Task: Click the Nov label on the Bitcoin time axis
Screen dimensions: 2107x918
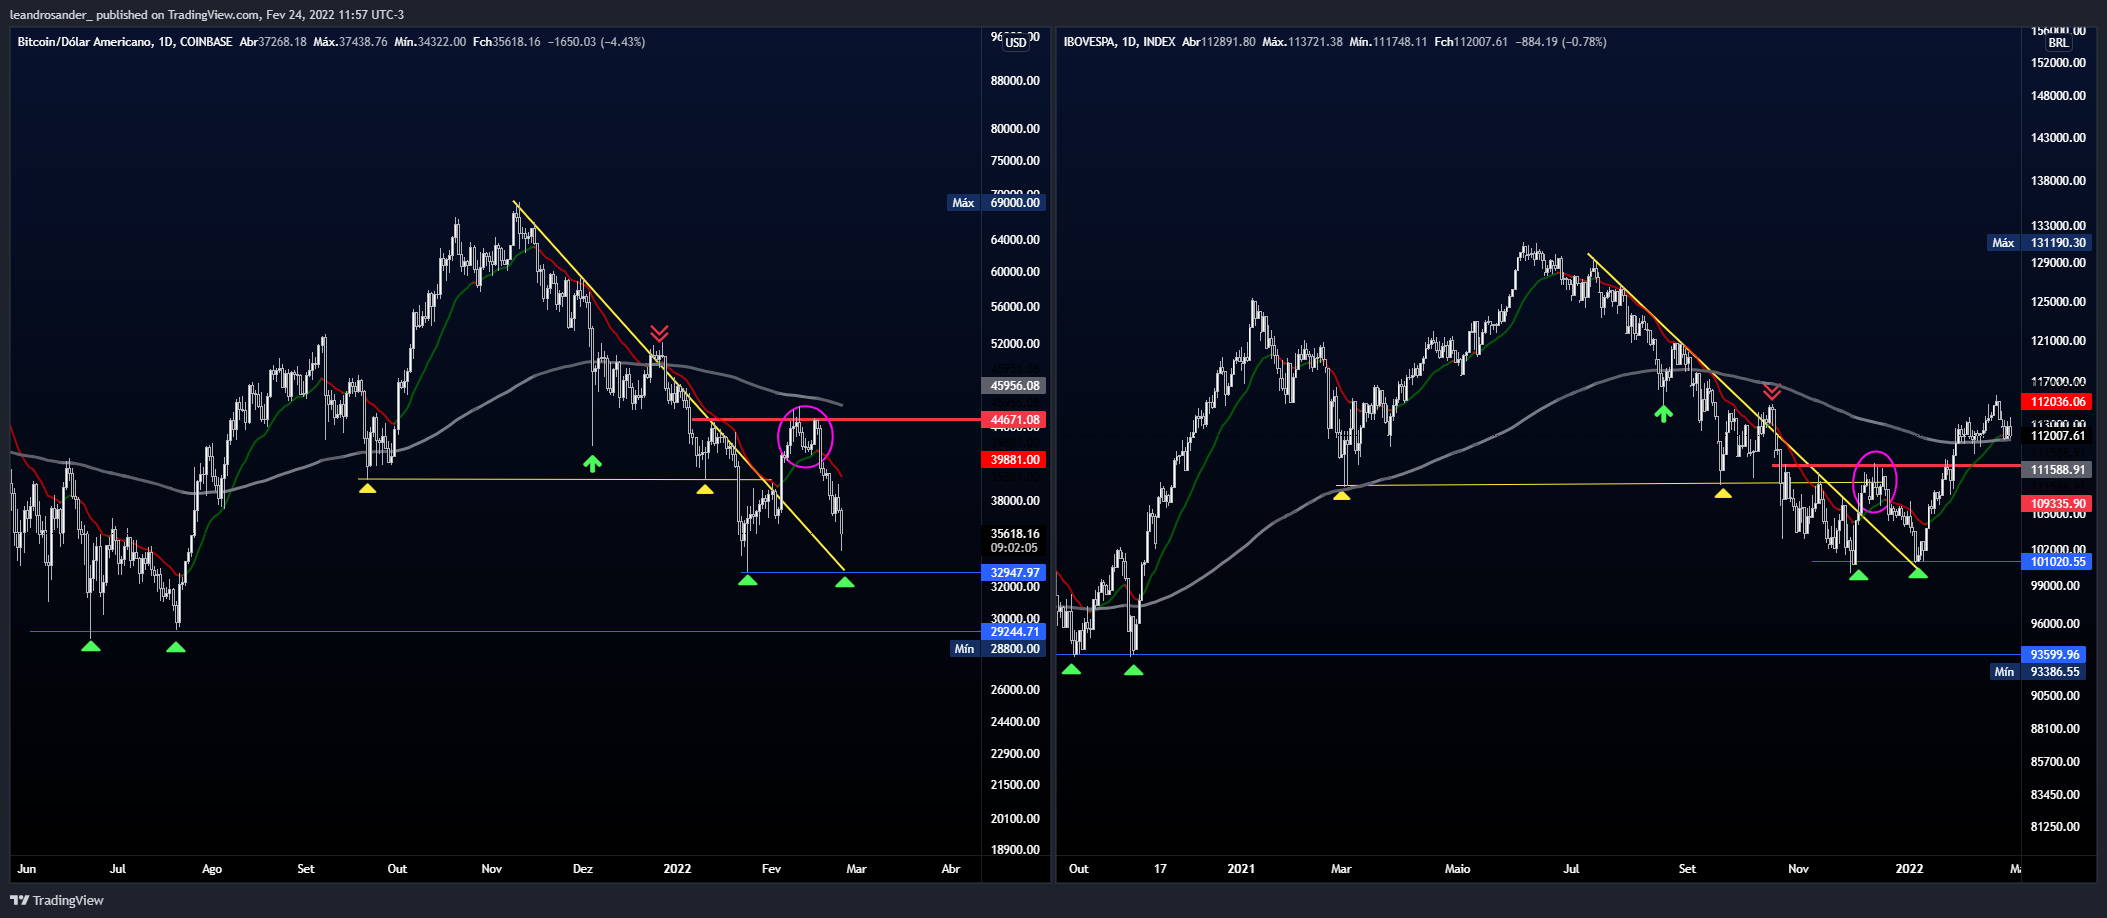Action: click(491, 869)
